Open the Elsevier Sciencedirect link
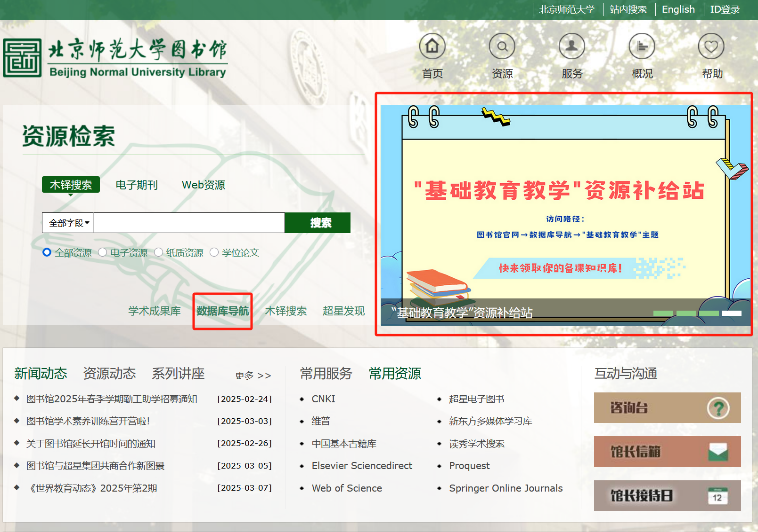The width and height of the screenshot is (758, 532). click(x=362, y=466)
